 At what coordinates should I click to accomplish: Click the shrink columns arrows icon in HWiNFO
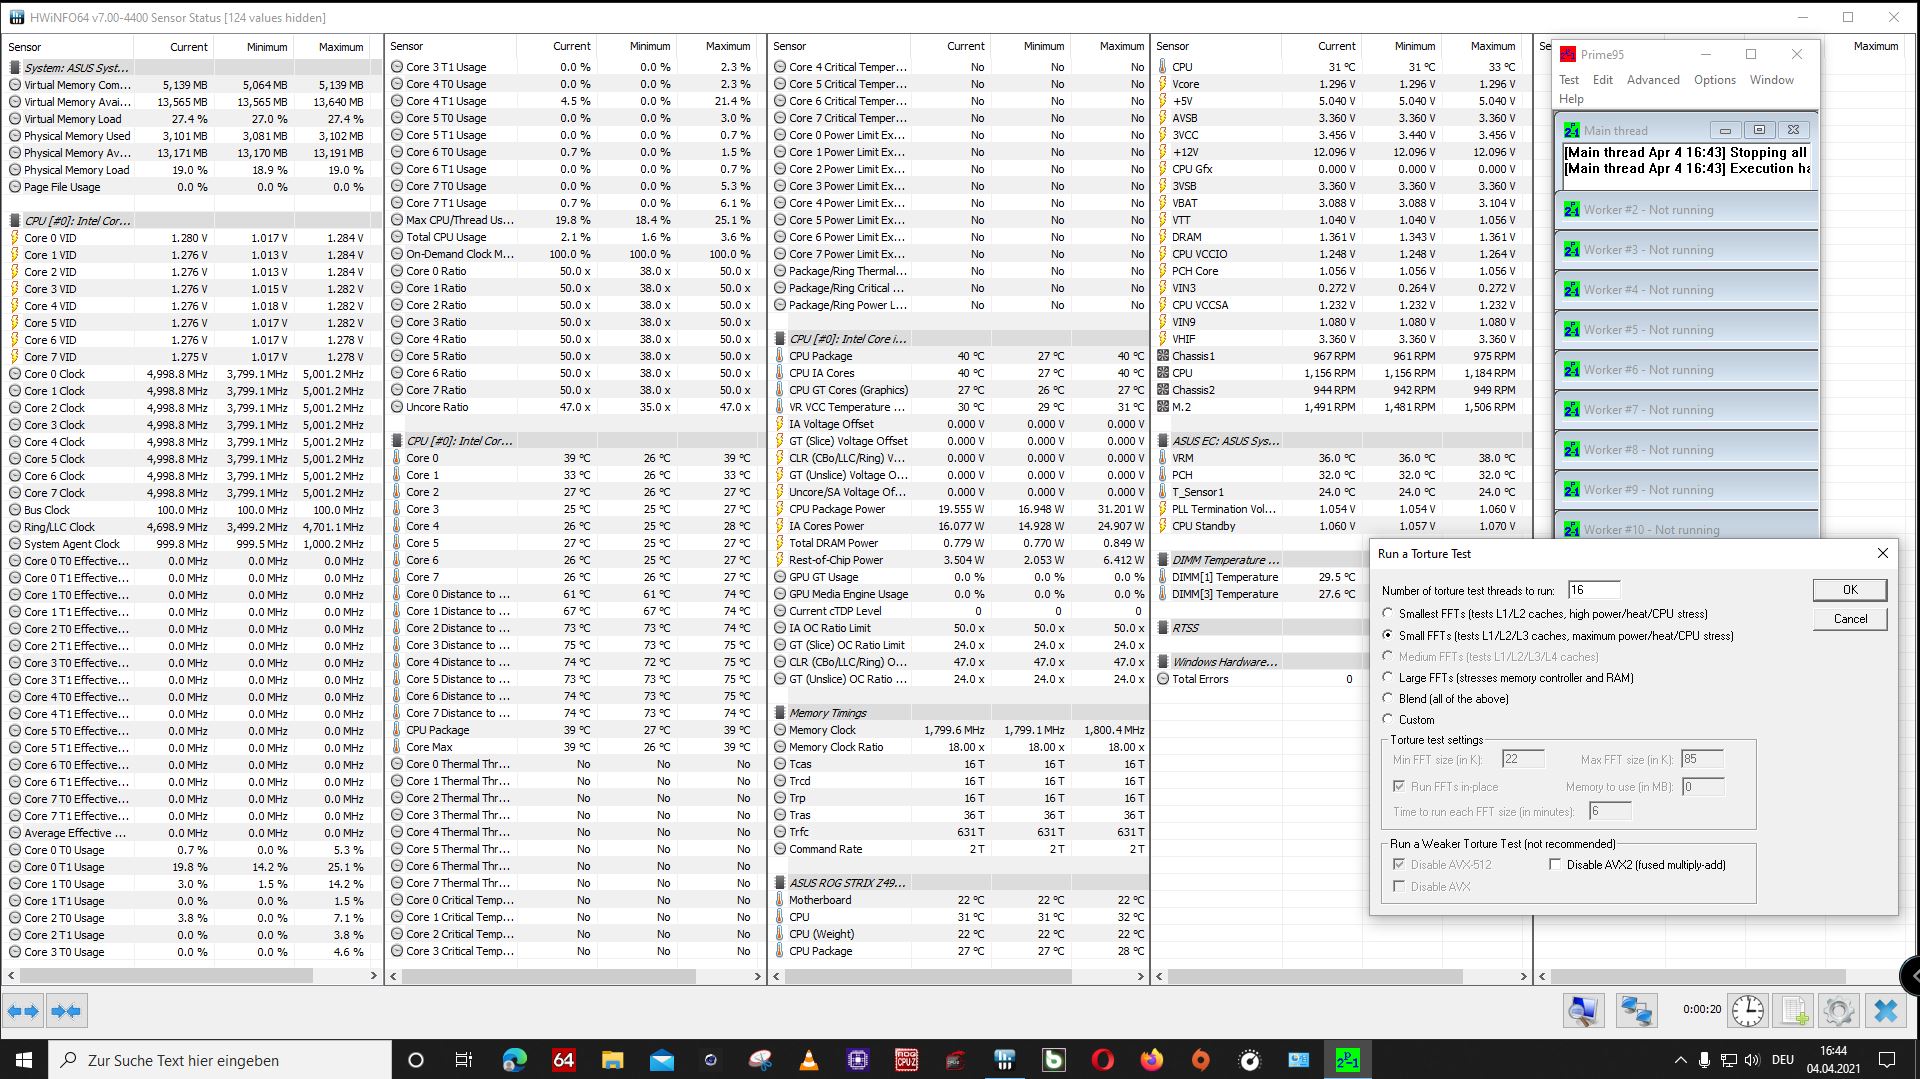[x=66, y=1011]
